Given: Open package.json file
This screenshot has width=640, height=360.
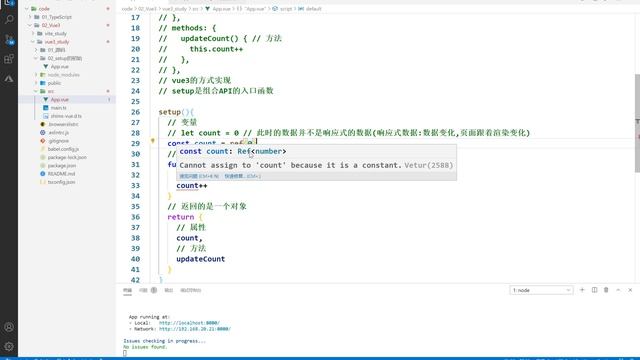Looking at the screenshot, I should (62, 165).
